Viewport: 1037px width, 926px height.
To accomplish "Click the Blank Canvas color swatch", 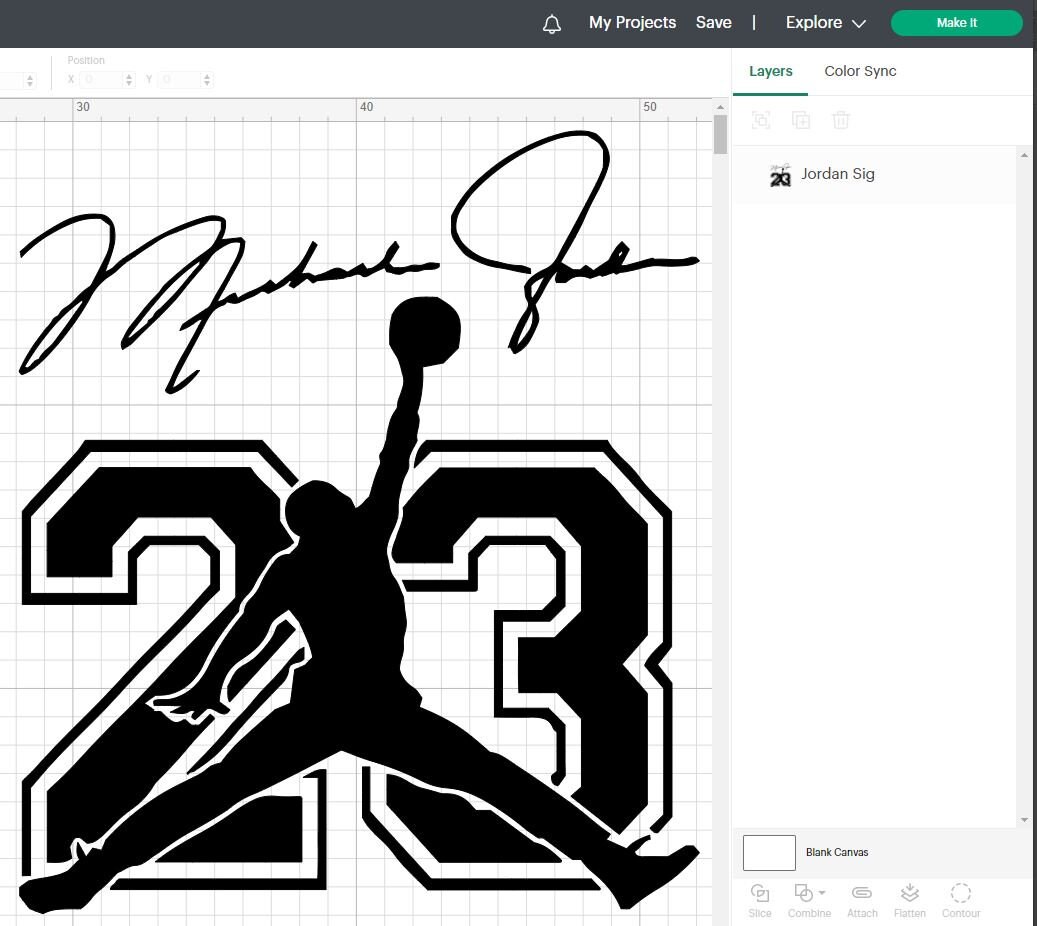I will [768, 852].
